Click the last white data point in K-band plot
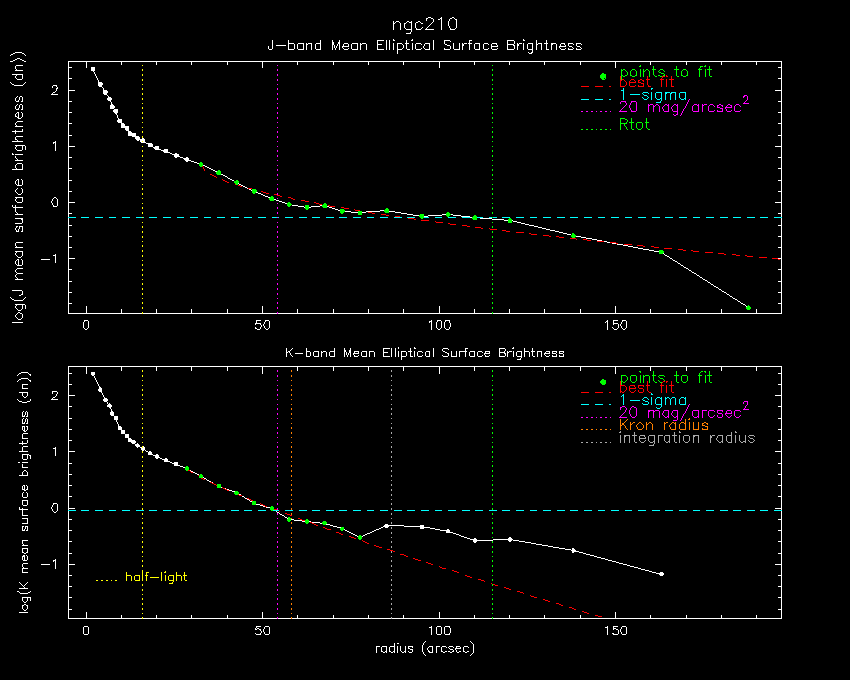850x680 pixels. pos(662,574)
